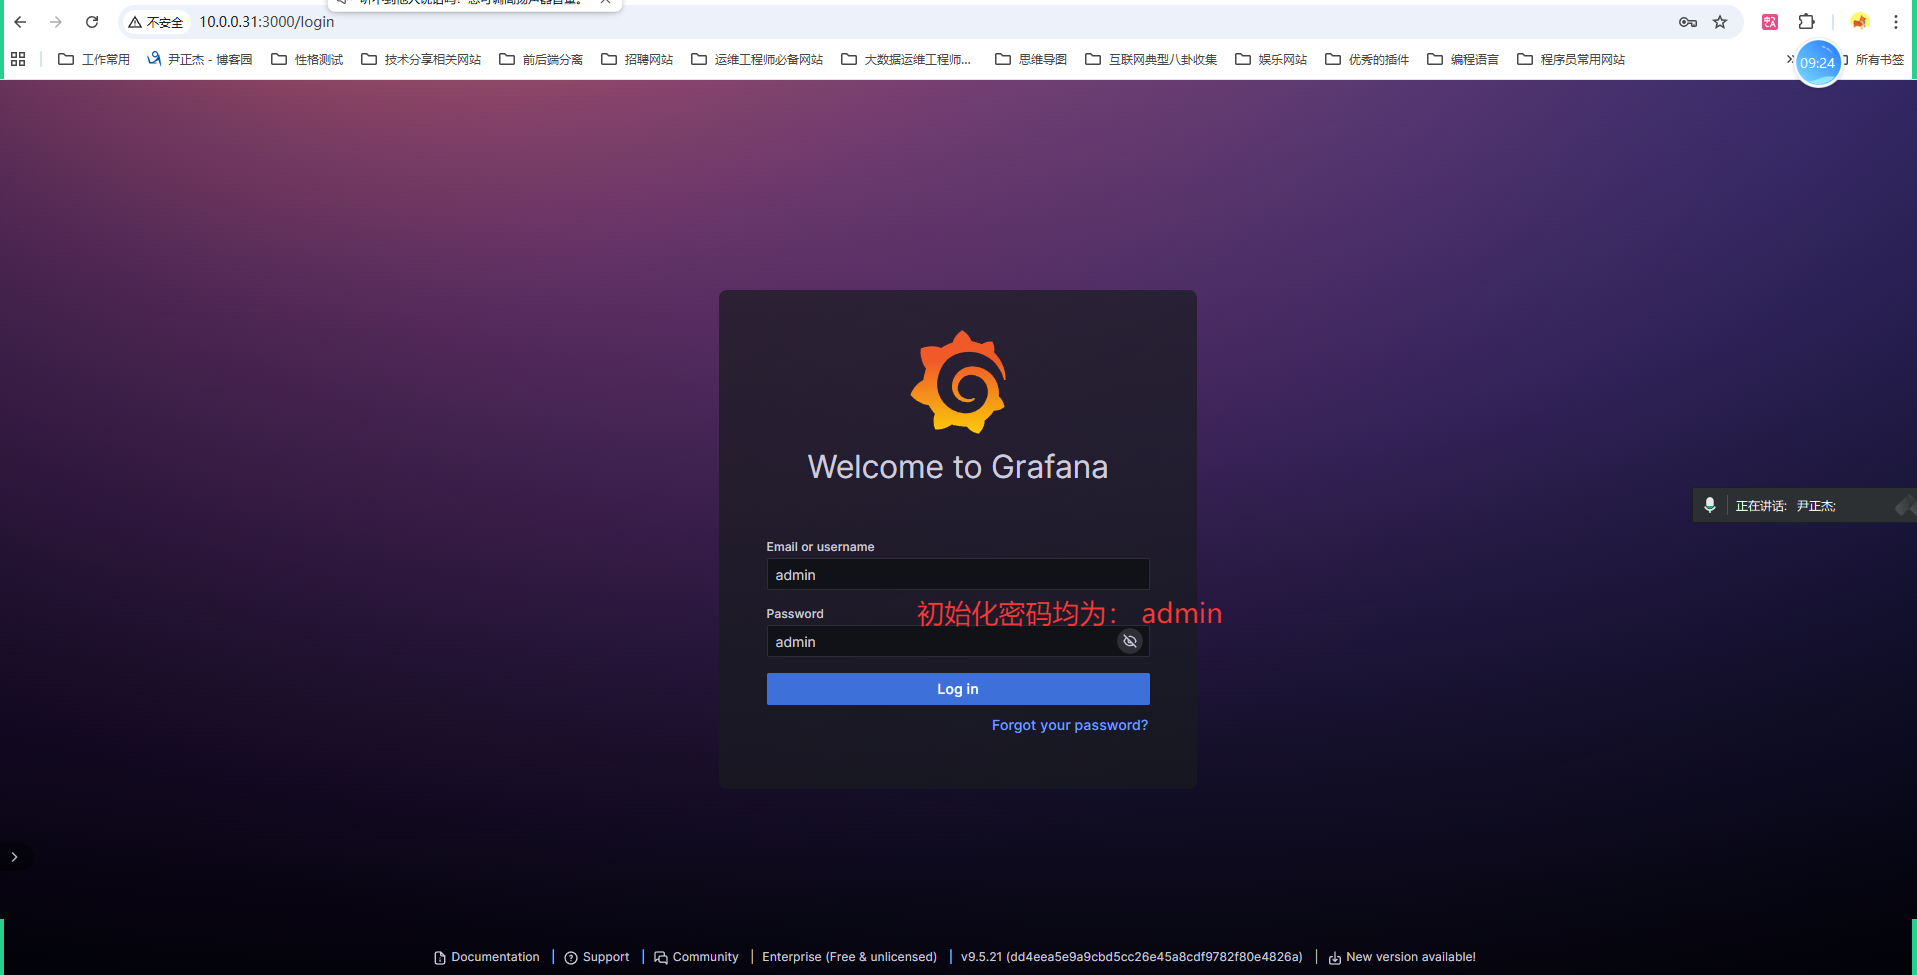Click the Welcome to Grafana heading
1917x975 pixels.
point(958,467)
